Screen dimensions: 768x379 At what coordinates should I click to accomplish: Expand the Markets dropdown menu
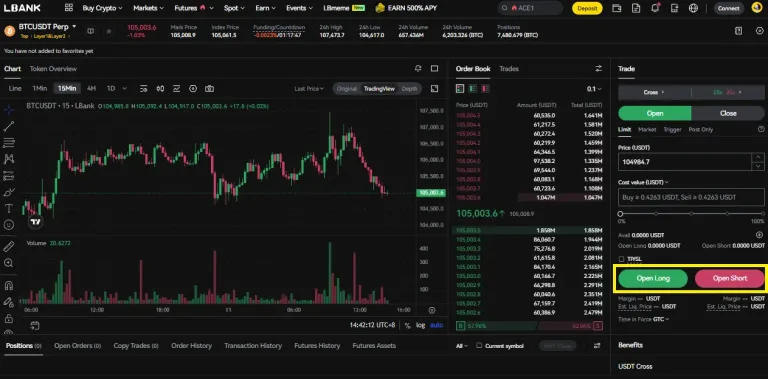(149, 8)
